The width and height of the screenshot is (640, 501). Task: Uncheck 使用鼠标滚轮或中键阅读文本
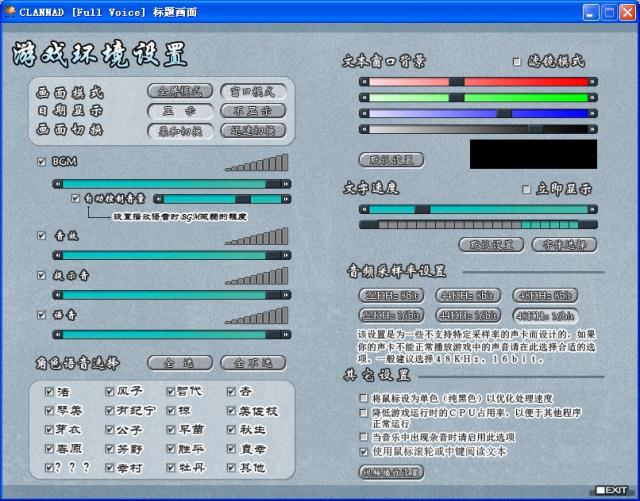[363, 452]
